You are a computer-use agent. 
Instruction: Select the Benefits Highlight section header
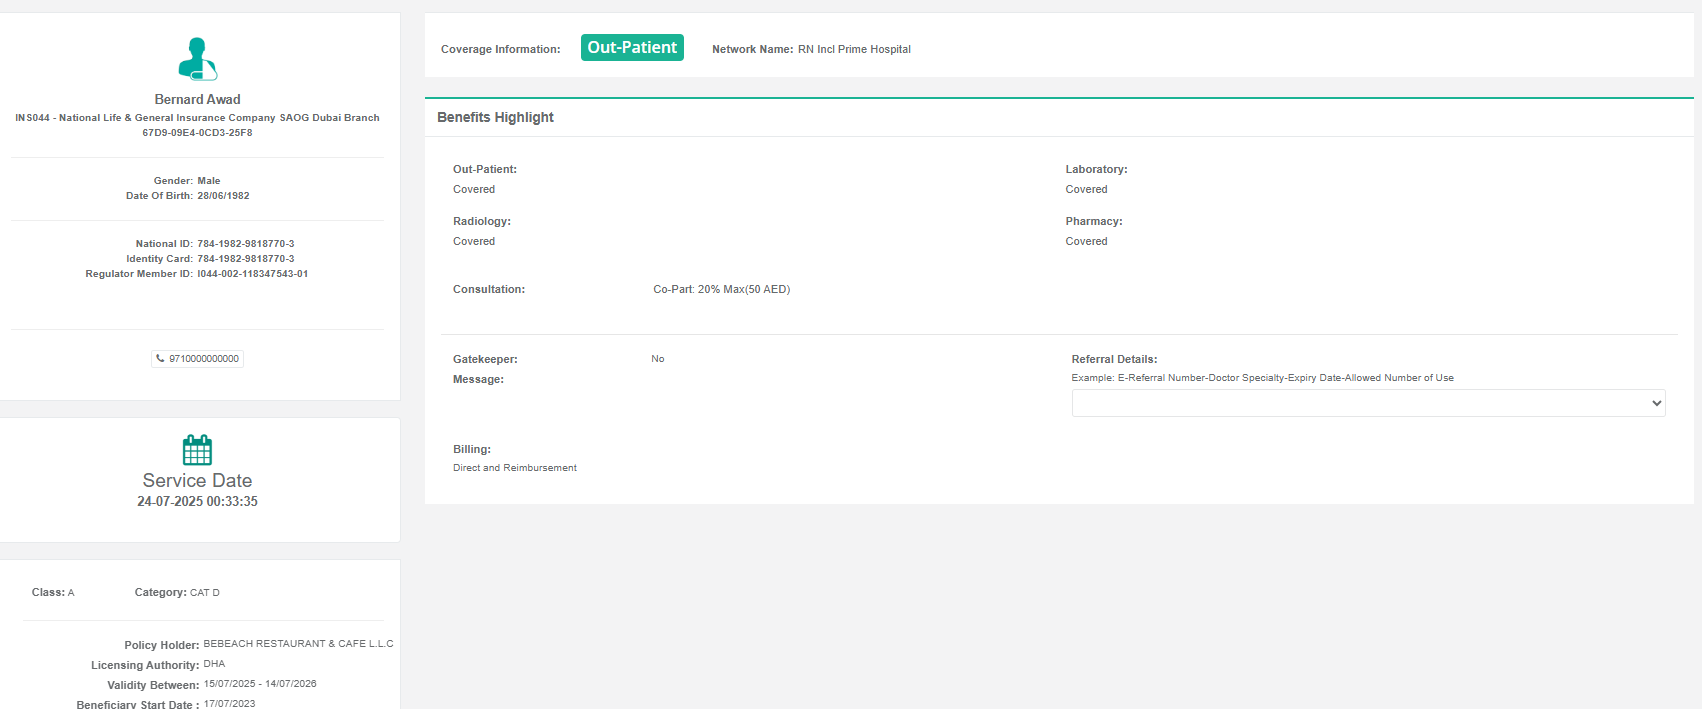[x=495, y=117]
